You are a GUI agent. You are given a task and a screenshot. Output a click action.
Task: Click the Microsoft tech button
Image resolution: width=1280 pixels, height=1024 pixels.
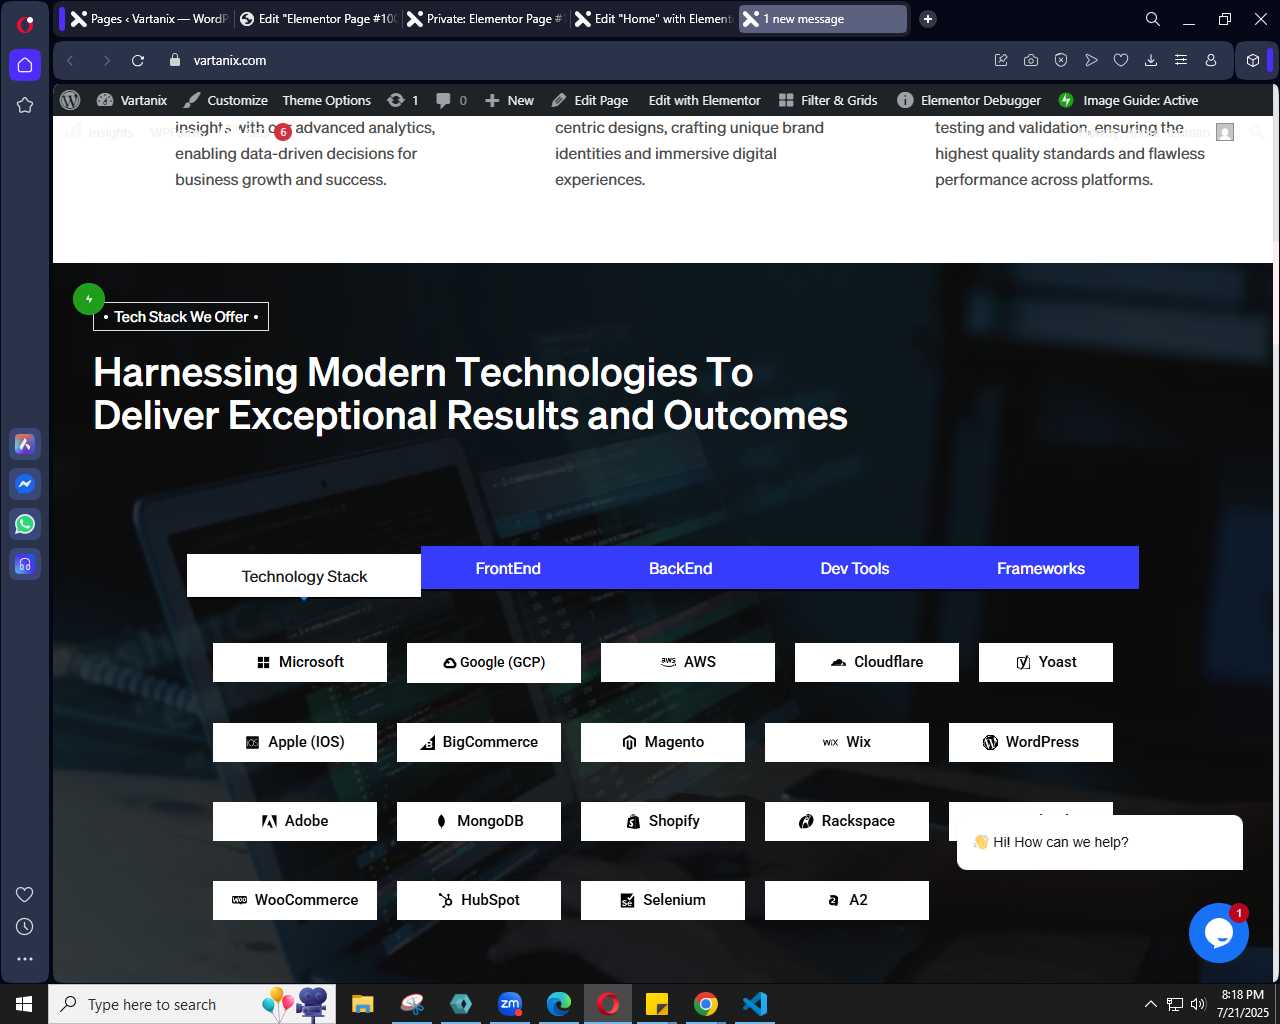pos(300,662)
